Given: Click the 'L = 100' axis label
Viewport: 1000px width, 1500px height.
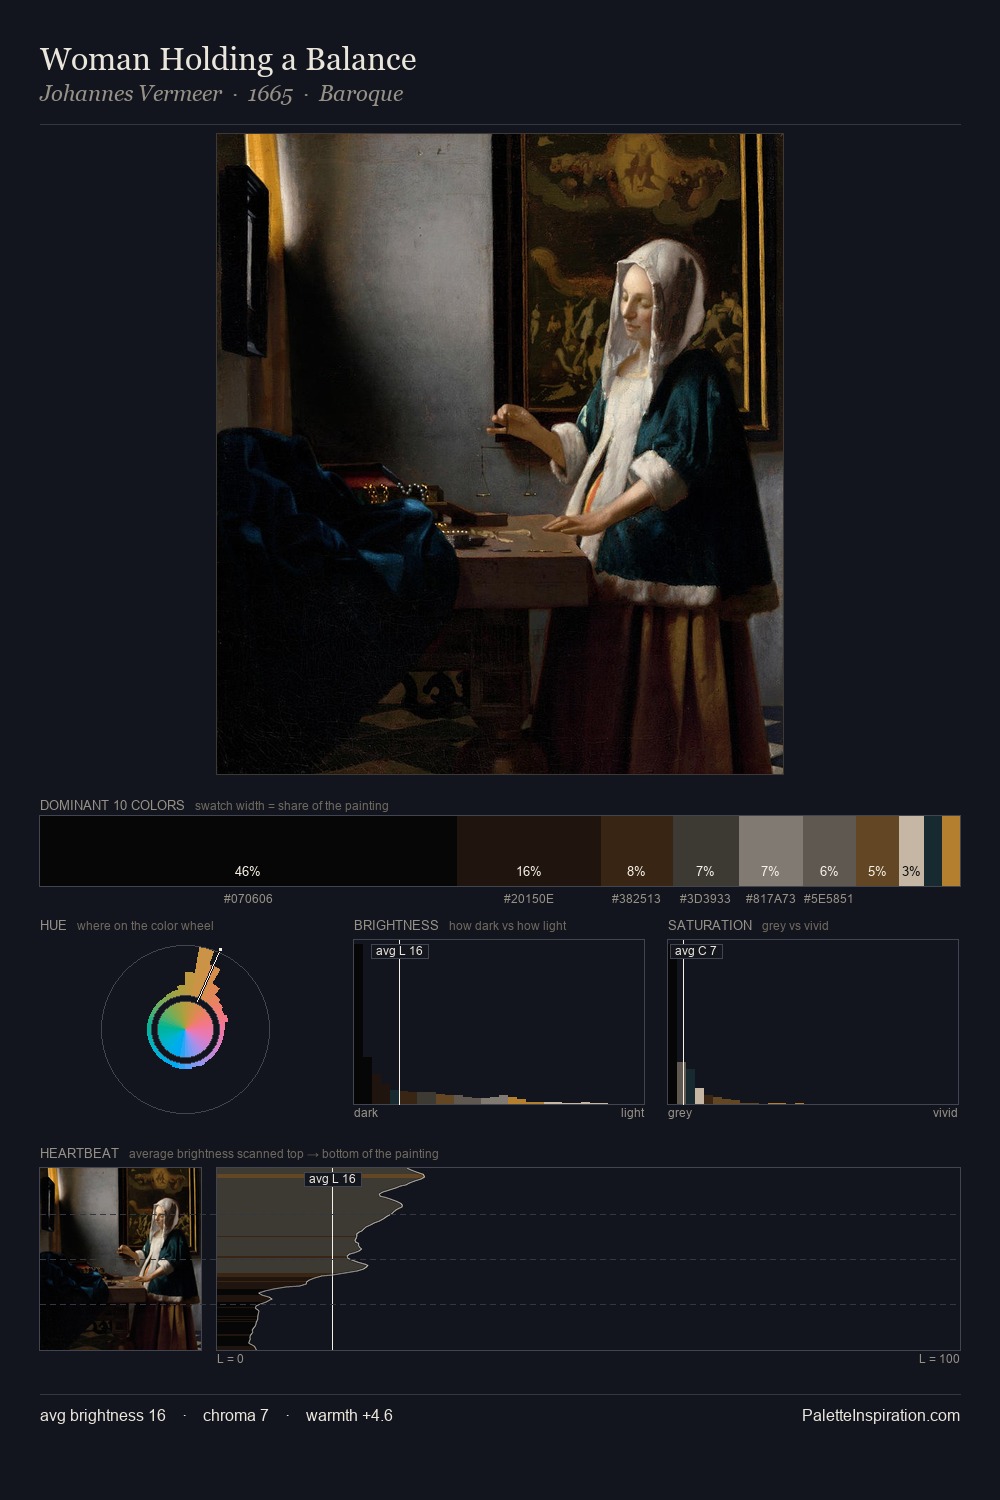Looking at the screenshot, I should pos(939,1359).
